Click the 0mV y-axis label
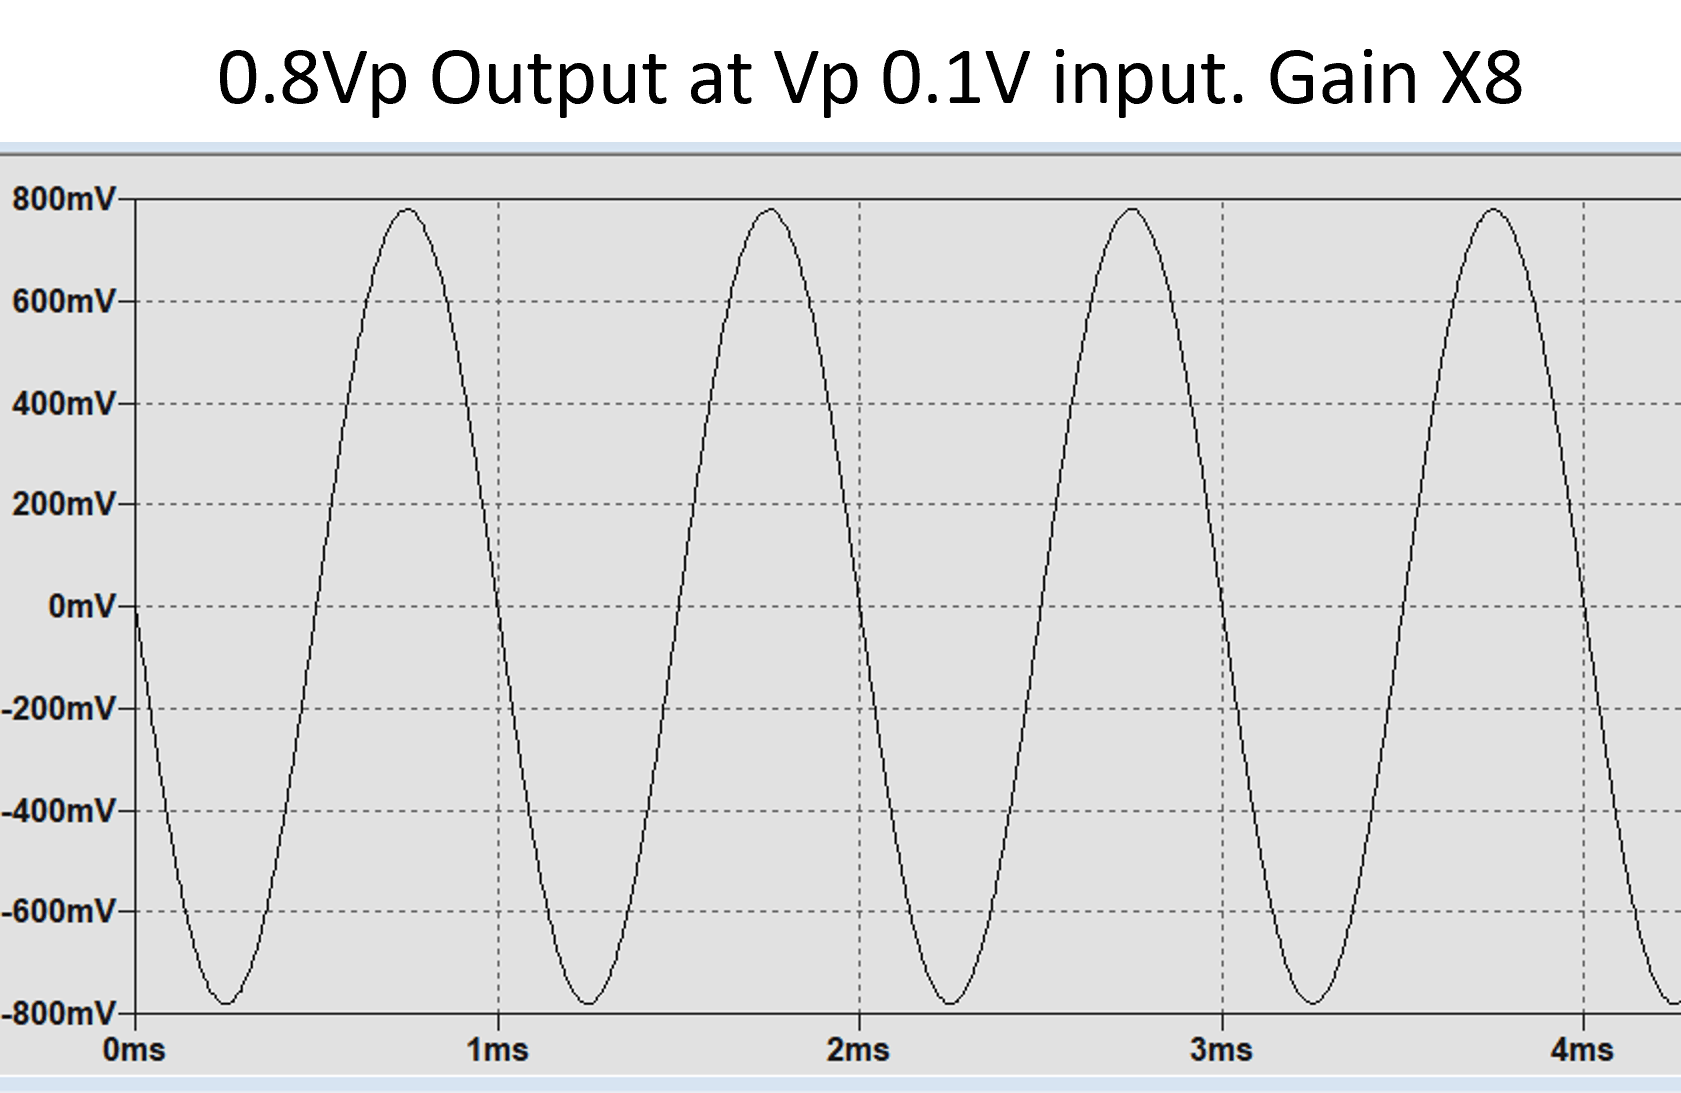 coord(82,605)
